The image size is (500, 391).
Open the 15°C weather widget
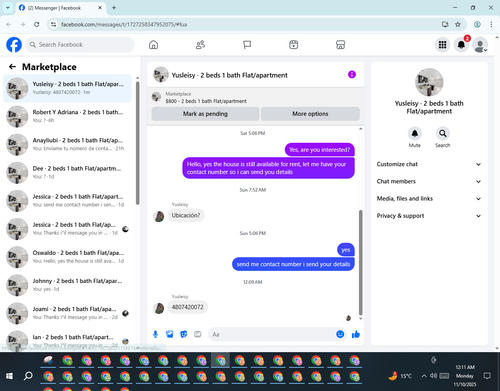coord(400,376)
